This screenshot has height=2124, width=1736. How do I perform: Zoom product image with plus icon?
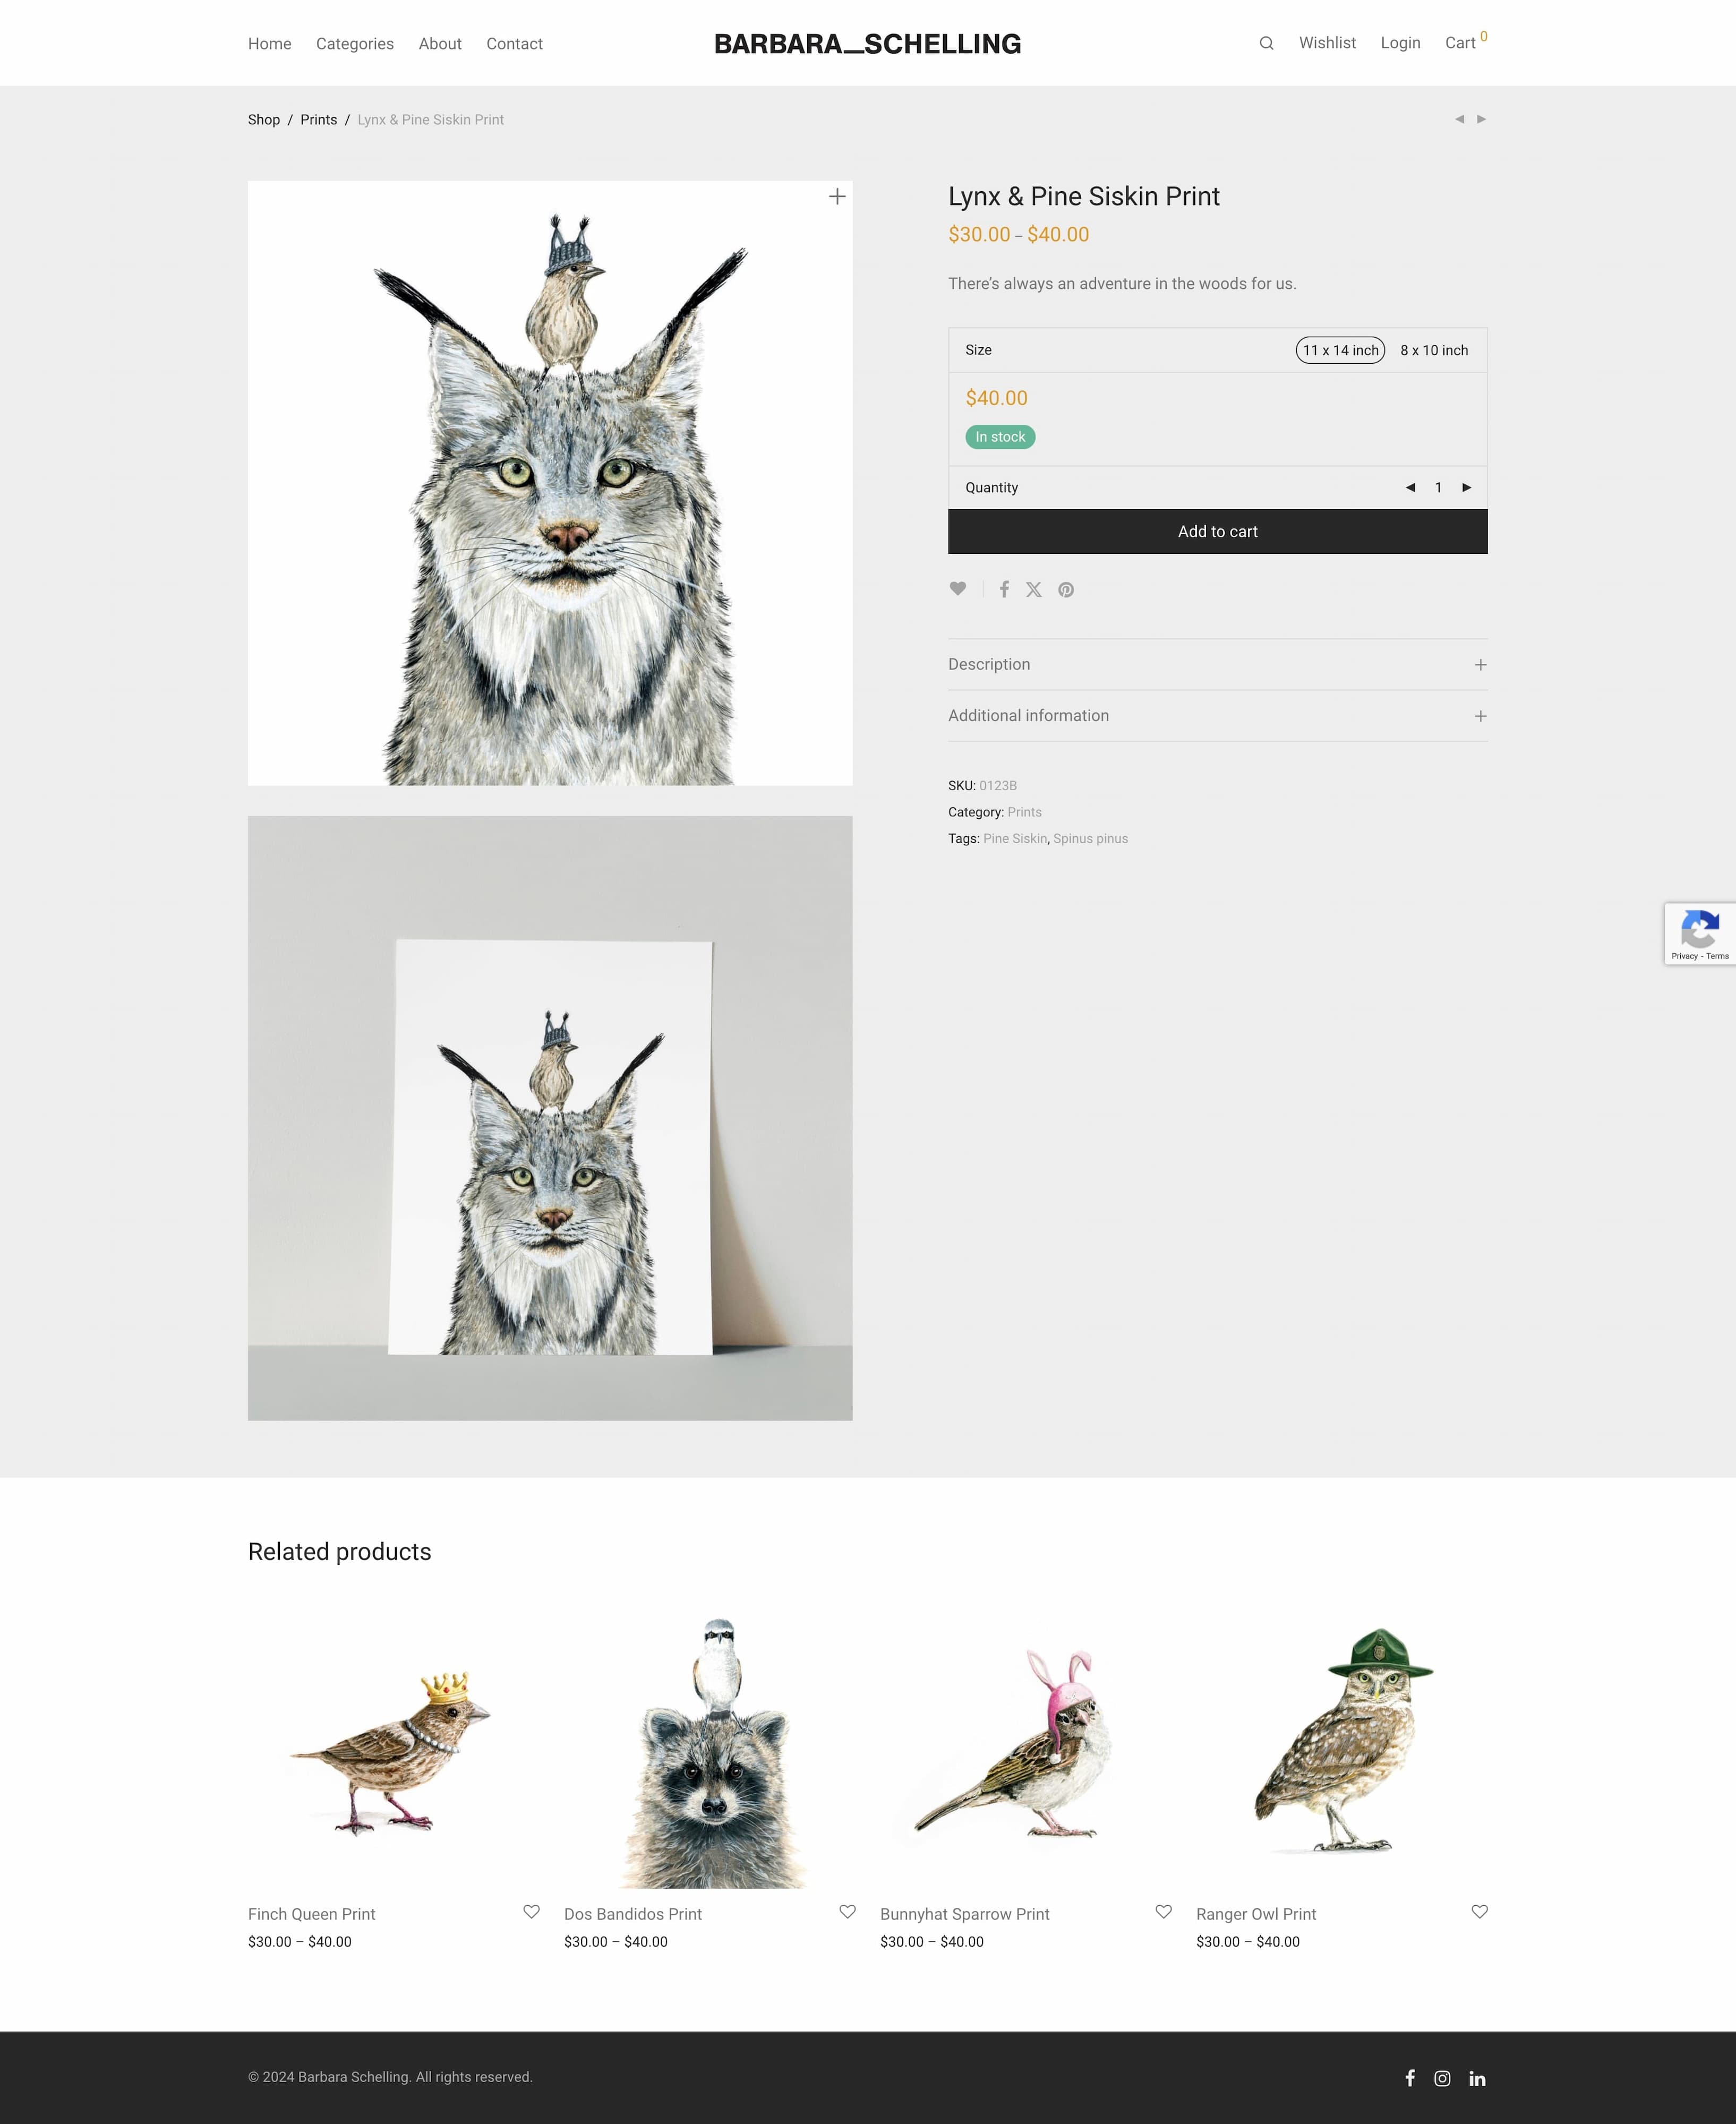[837, 197]
